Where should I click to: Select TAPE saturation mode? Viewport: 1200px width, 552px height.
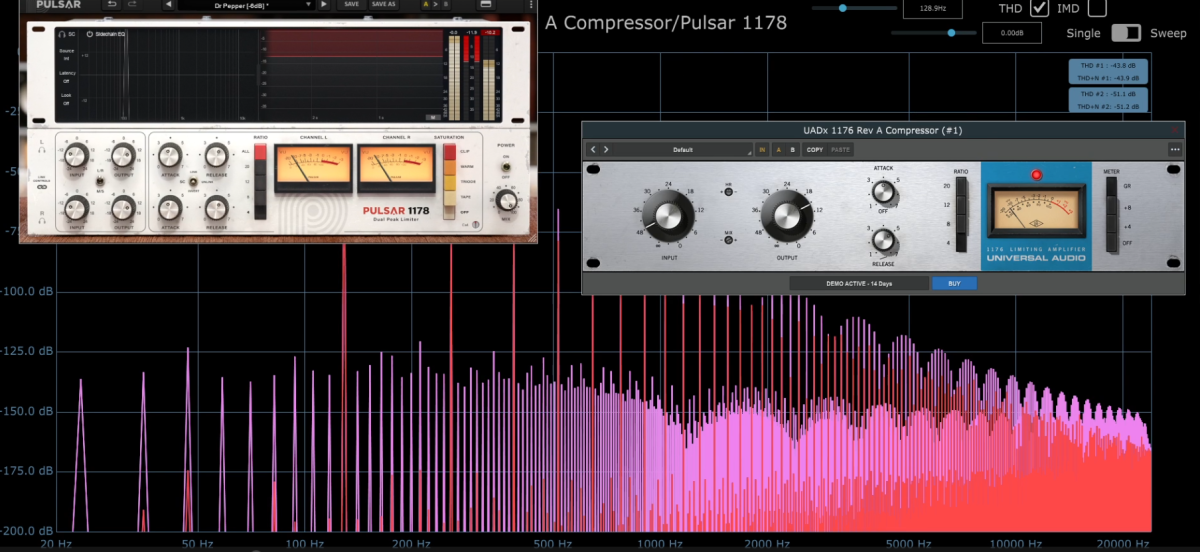click(449, 197)
